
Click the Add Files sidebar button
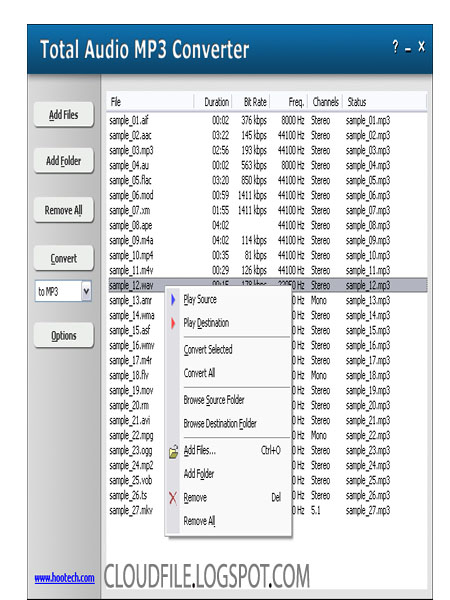[64, 114]
